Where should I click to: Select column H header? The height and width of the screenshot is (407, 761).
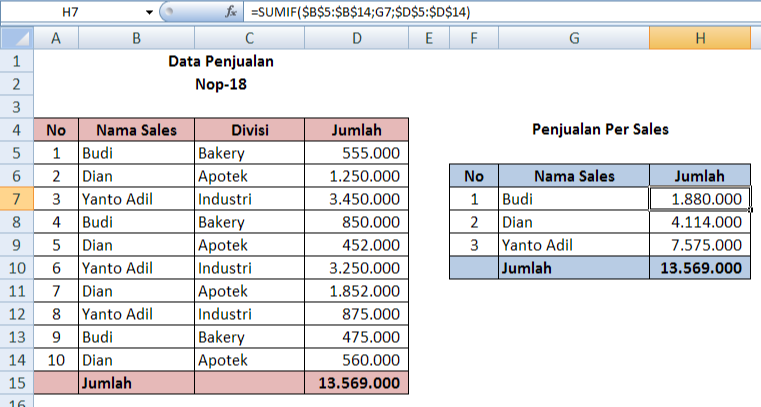[700, 39]
